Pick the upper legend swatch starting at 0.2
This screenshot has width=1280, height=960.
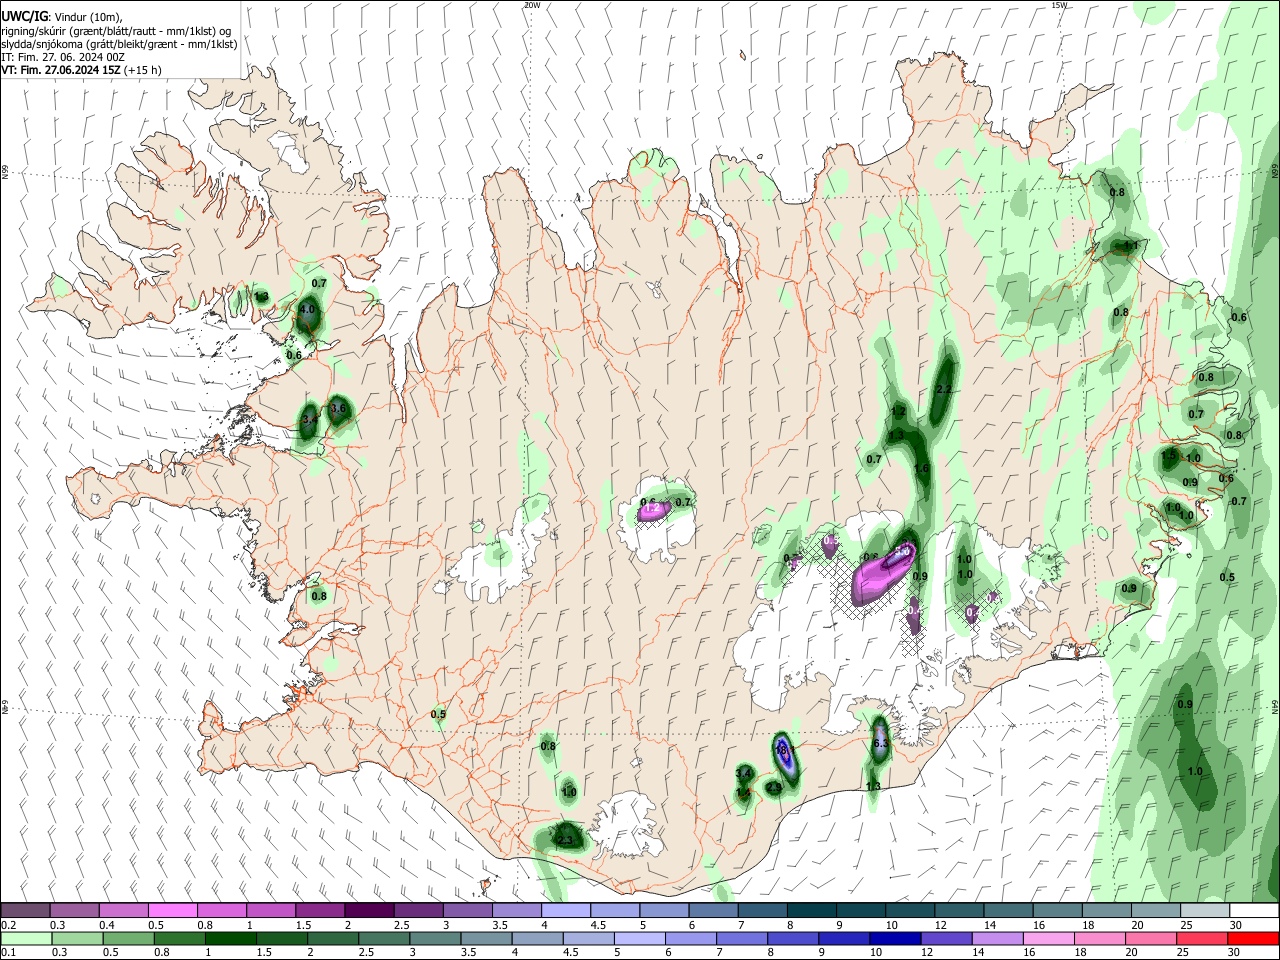point(25,911)
